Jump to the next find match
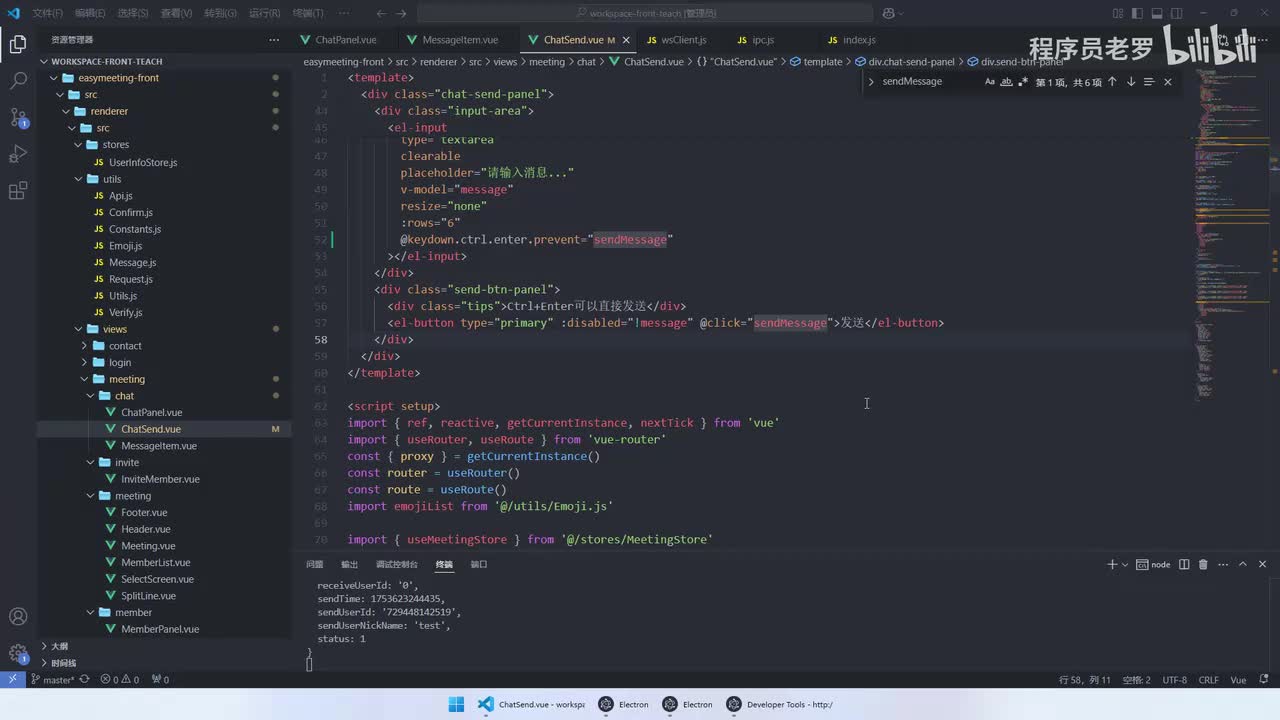Screen dimensions: 1280x720 (x=1131, y=82)
